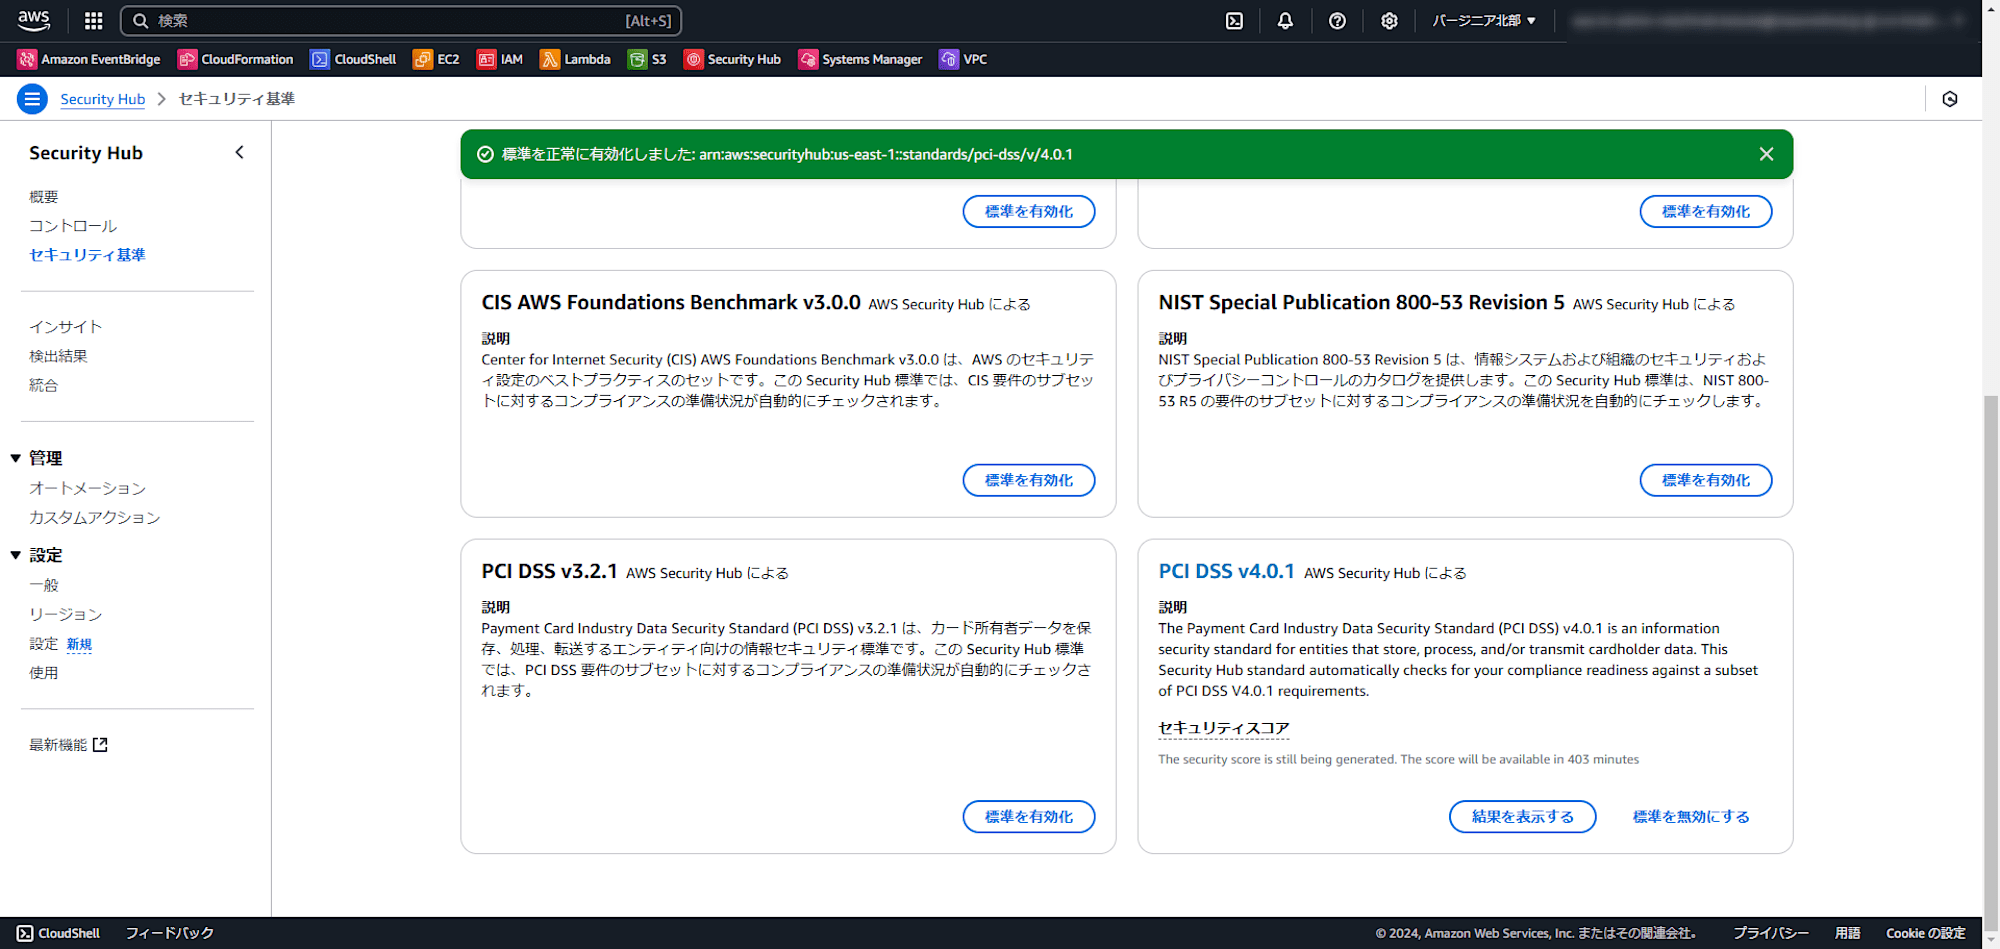Open Amazon EventBridge shortcut

[x=89, y=59]
